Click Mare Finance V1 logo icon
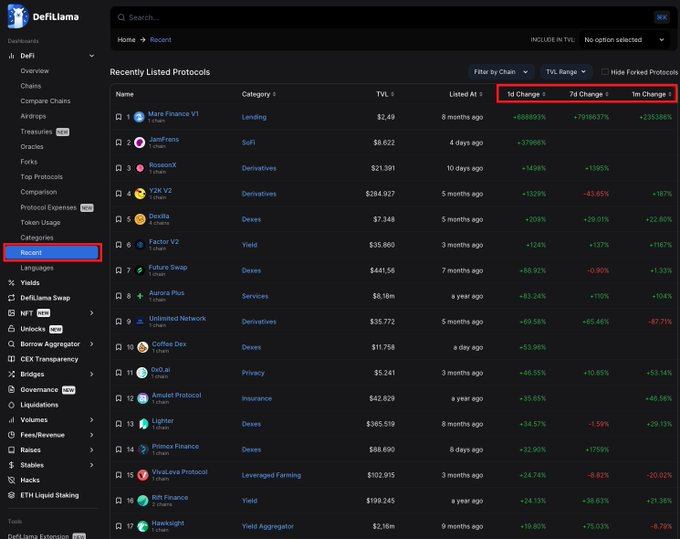 click(x=139, y=117)
